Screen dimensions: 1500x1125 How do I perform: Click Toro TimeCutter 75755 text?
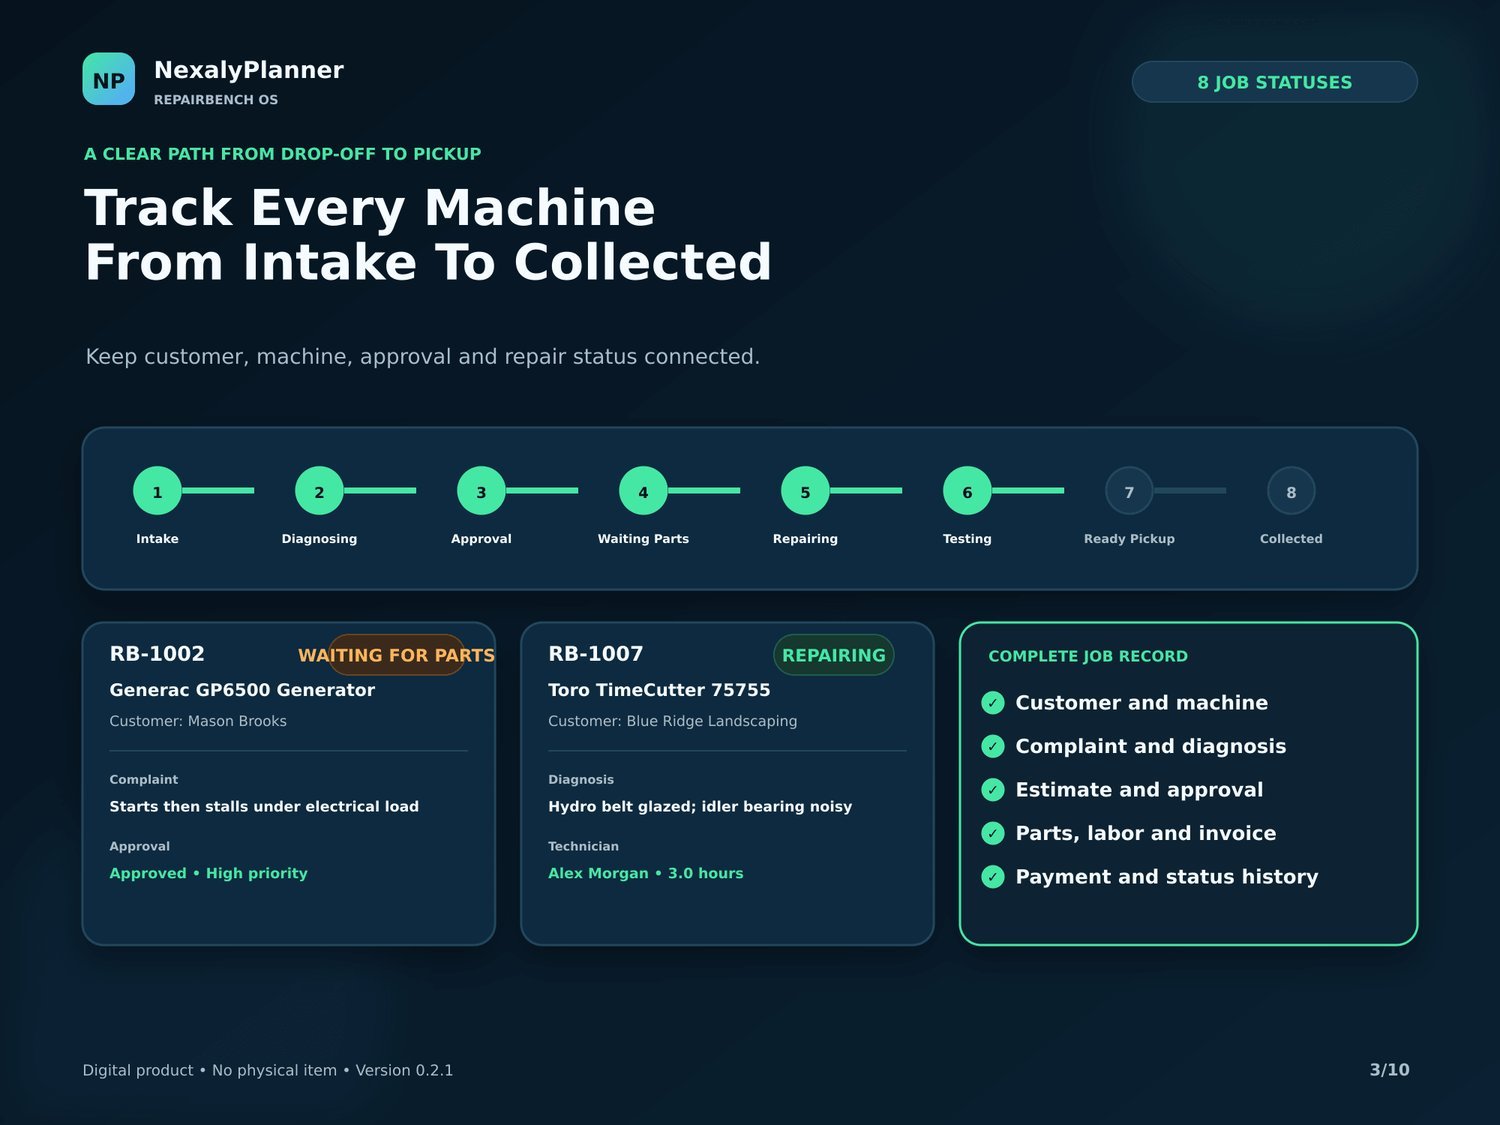pos(659,690)
